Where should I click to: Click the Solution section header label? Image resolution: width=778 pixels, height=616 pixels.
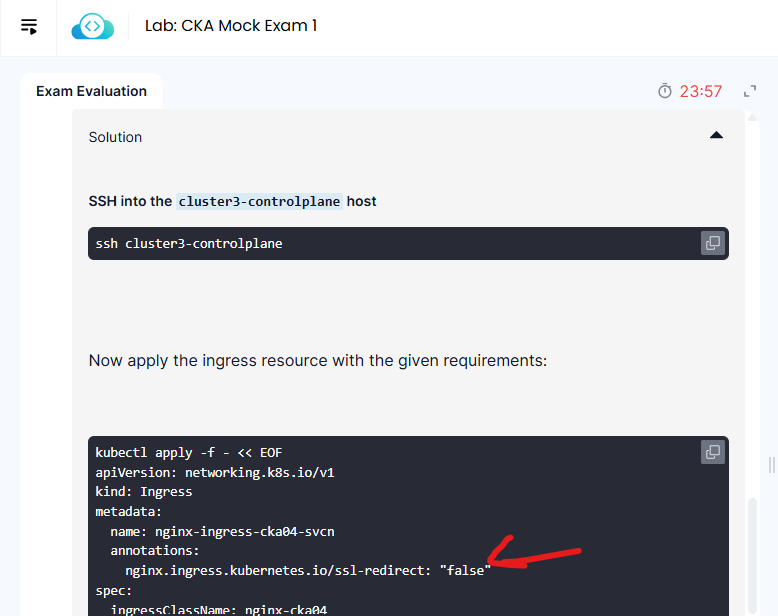[x=116, y=137]
